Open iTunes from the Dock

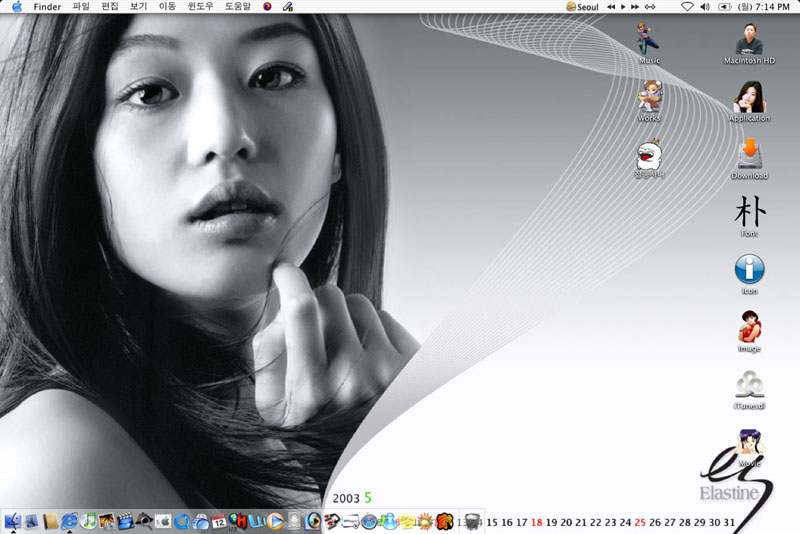88,521
